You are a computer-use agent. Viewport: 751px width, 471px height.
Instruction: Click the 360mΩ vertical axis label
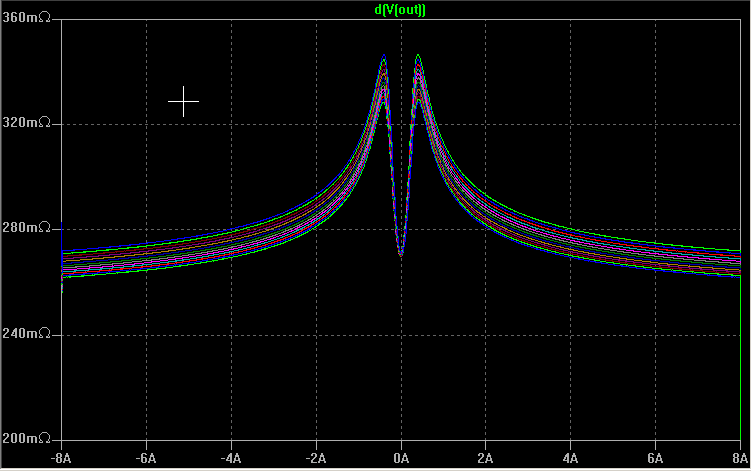tap(26, 18)
